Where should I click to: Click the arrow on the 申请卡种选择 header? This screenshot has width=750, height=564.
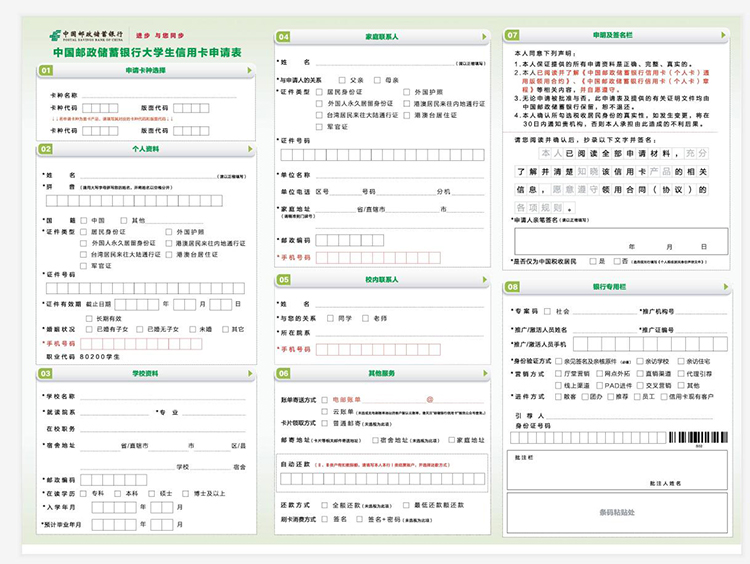tap(249, 70)
